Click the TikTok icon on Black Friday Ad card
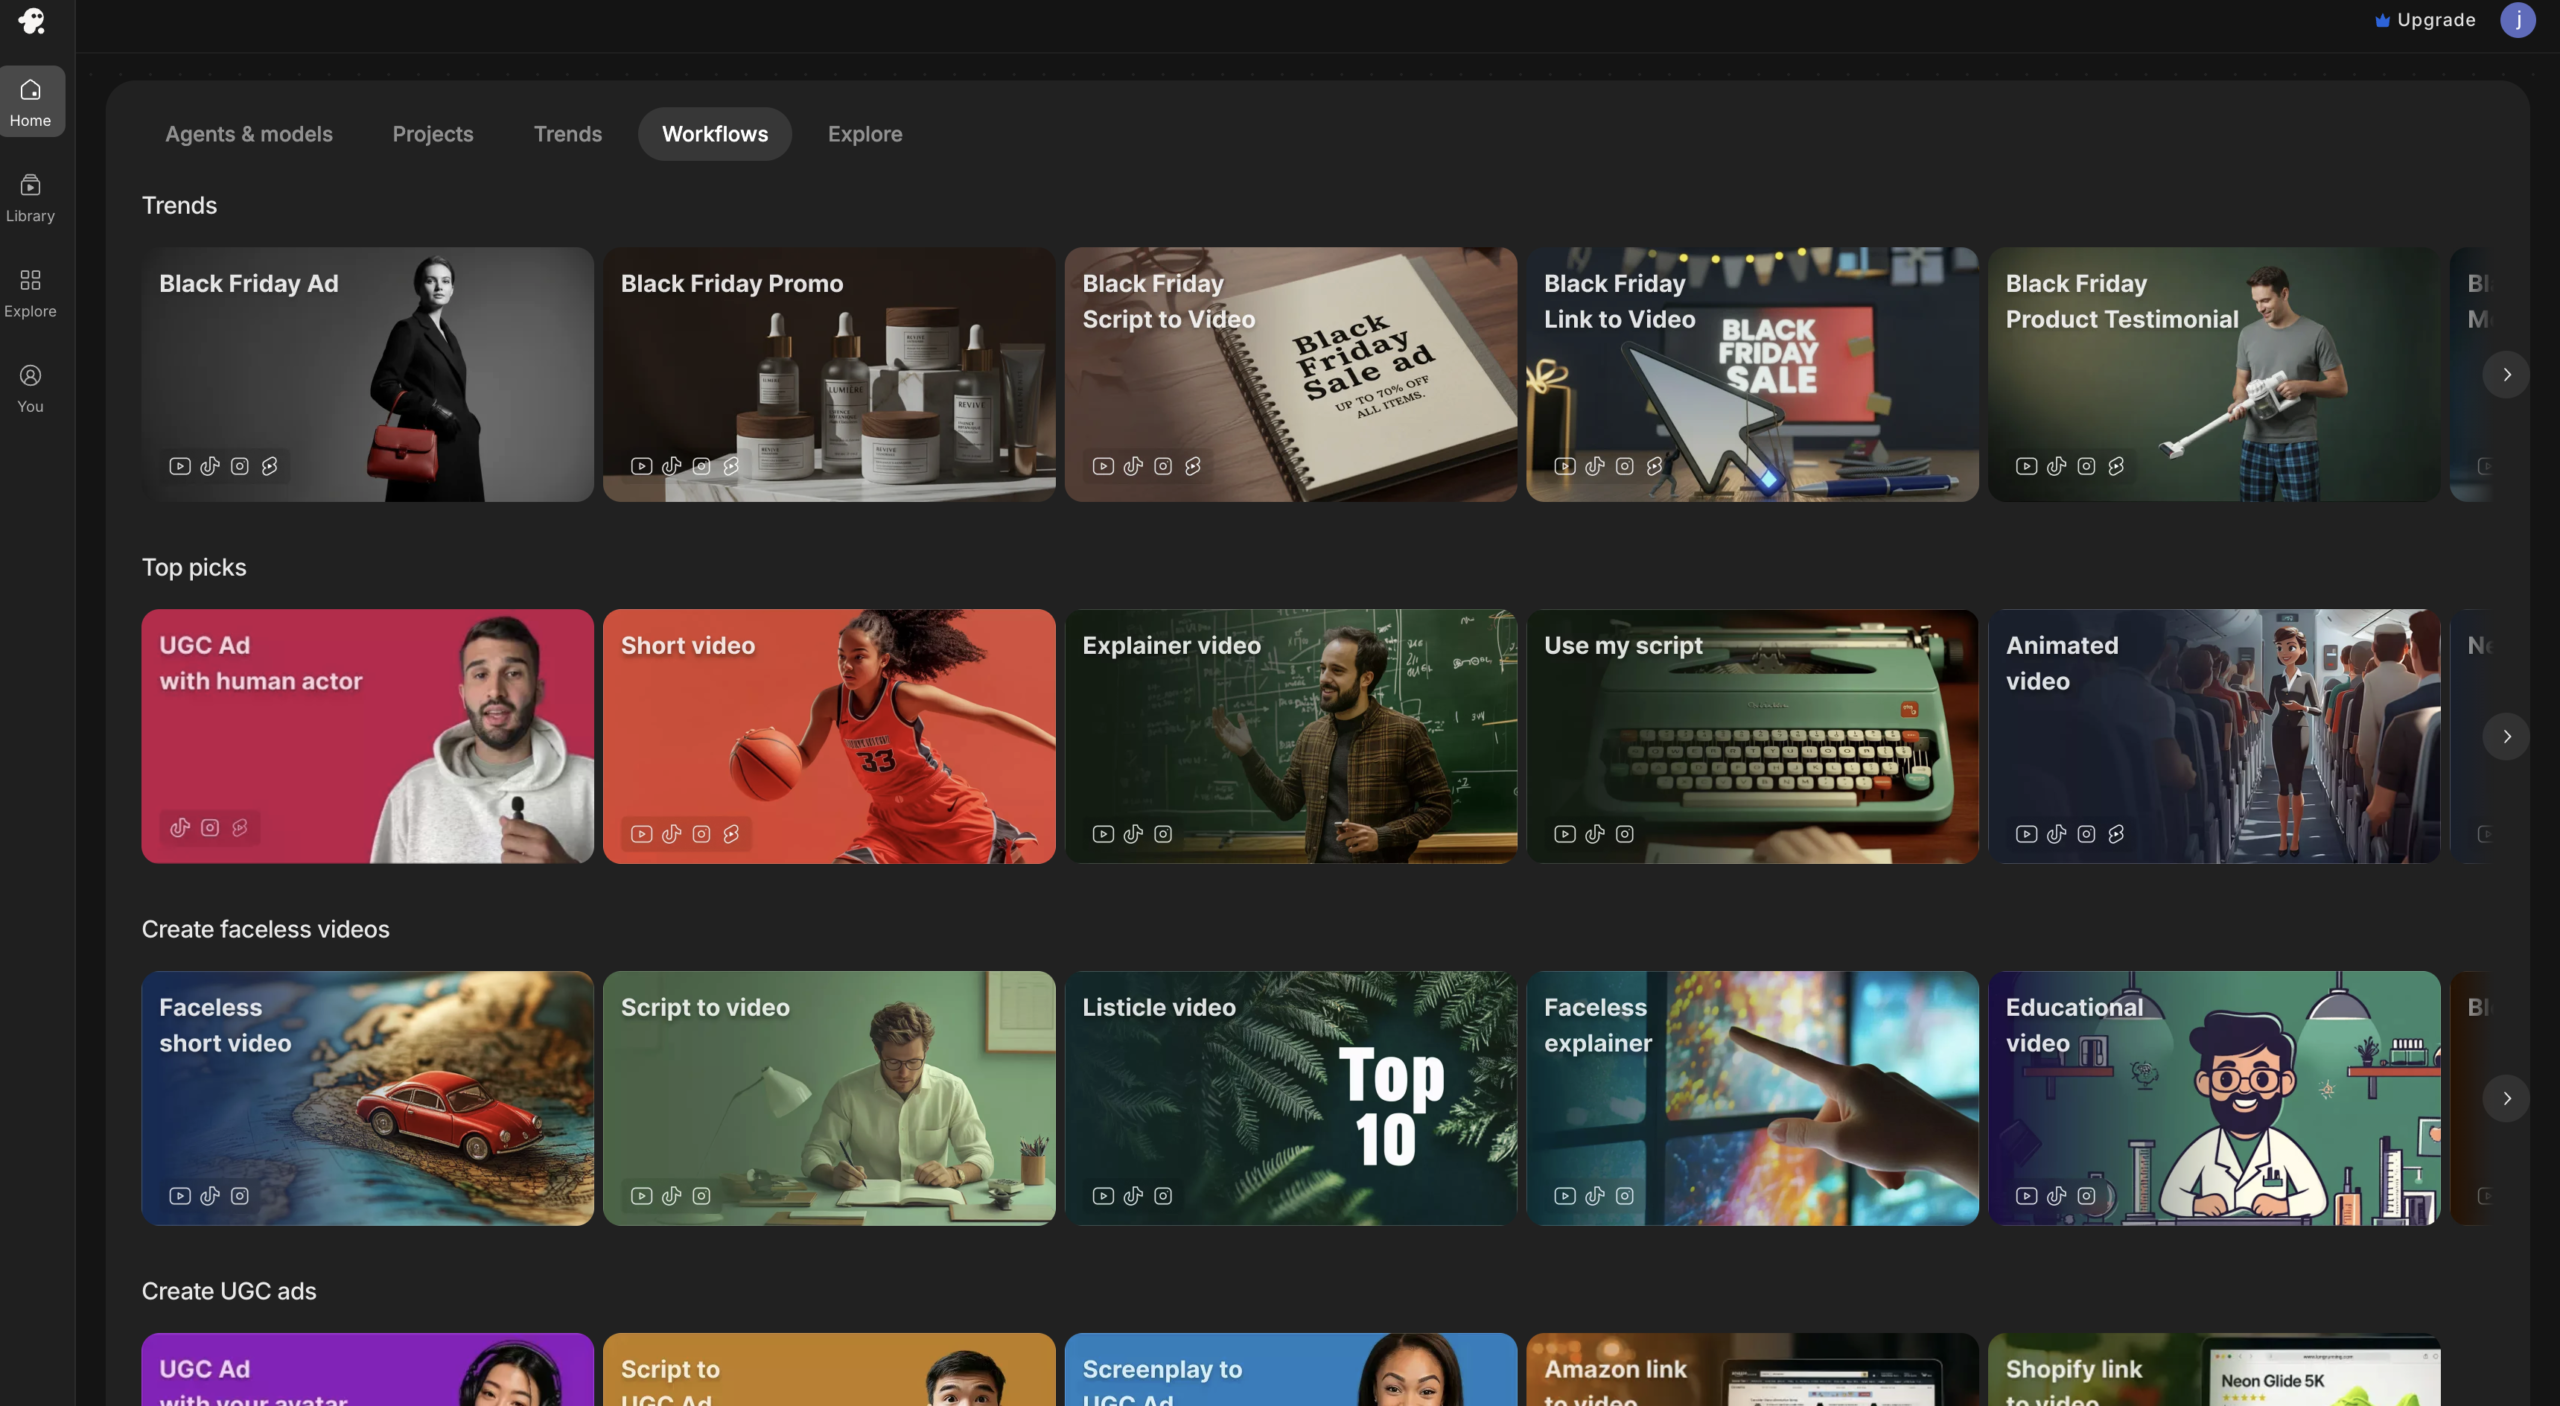2560x1406 pixels. pos(210,466)
